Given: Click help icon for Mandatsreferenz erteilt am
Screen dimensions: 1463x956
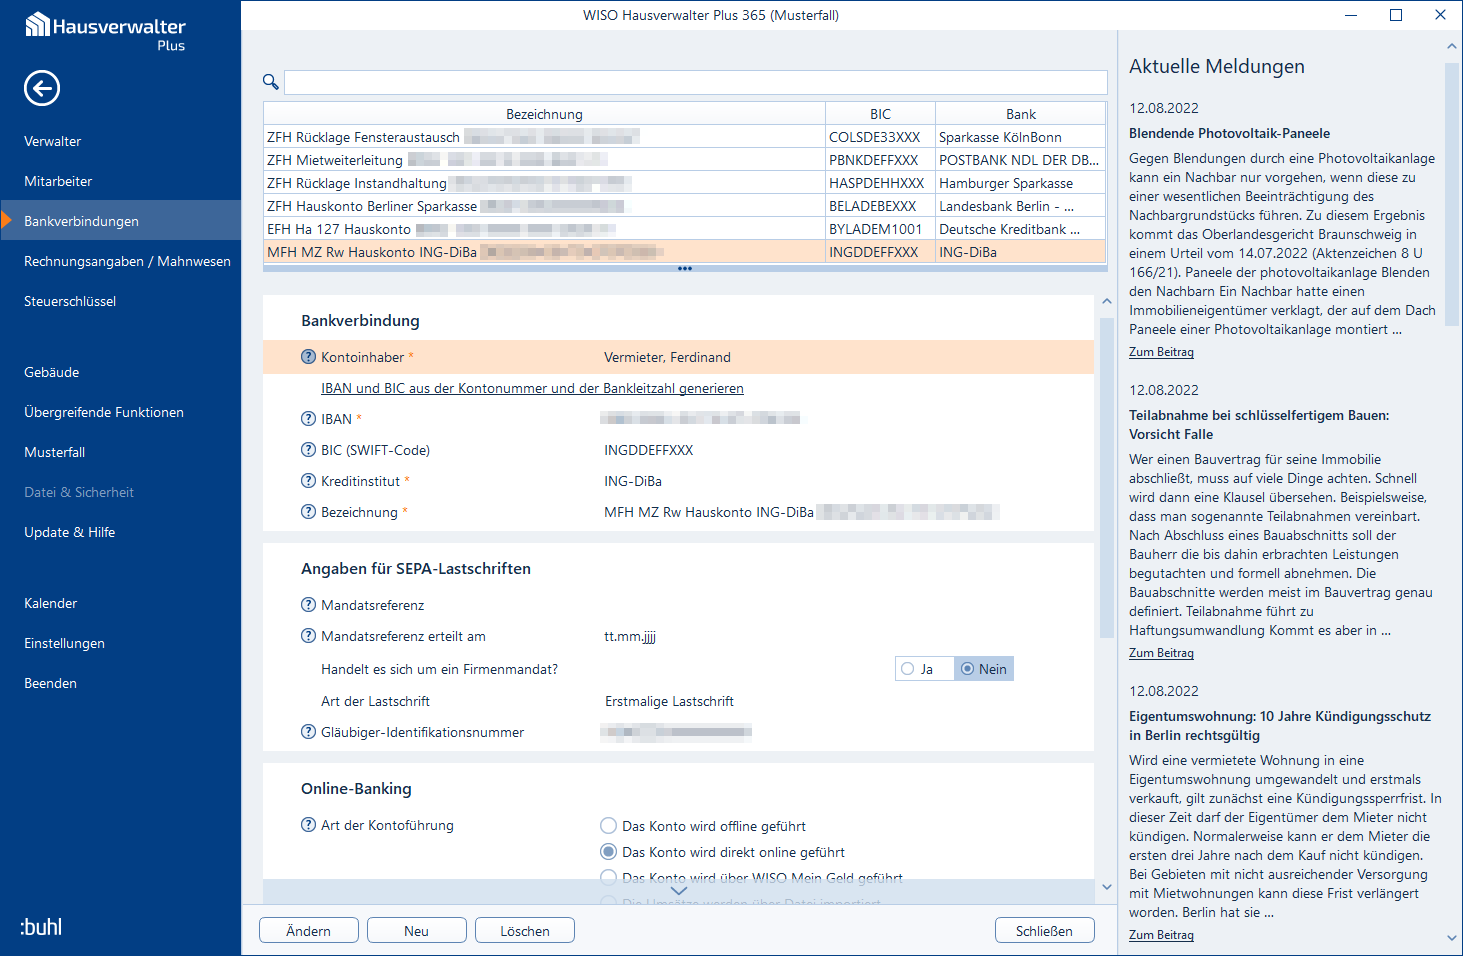Looking at the screenshot, I should point(308,636).
